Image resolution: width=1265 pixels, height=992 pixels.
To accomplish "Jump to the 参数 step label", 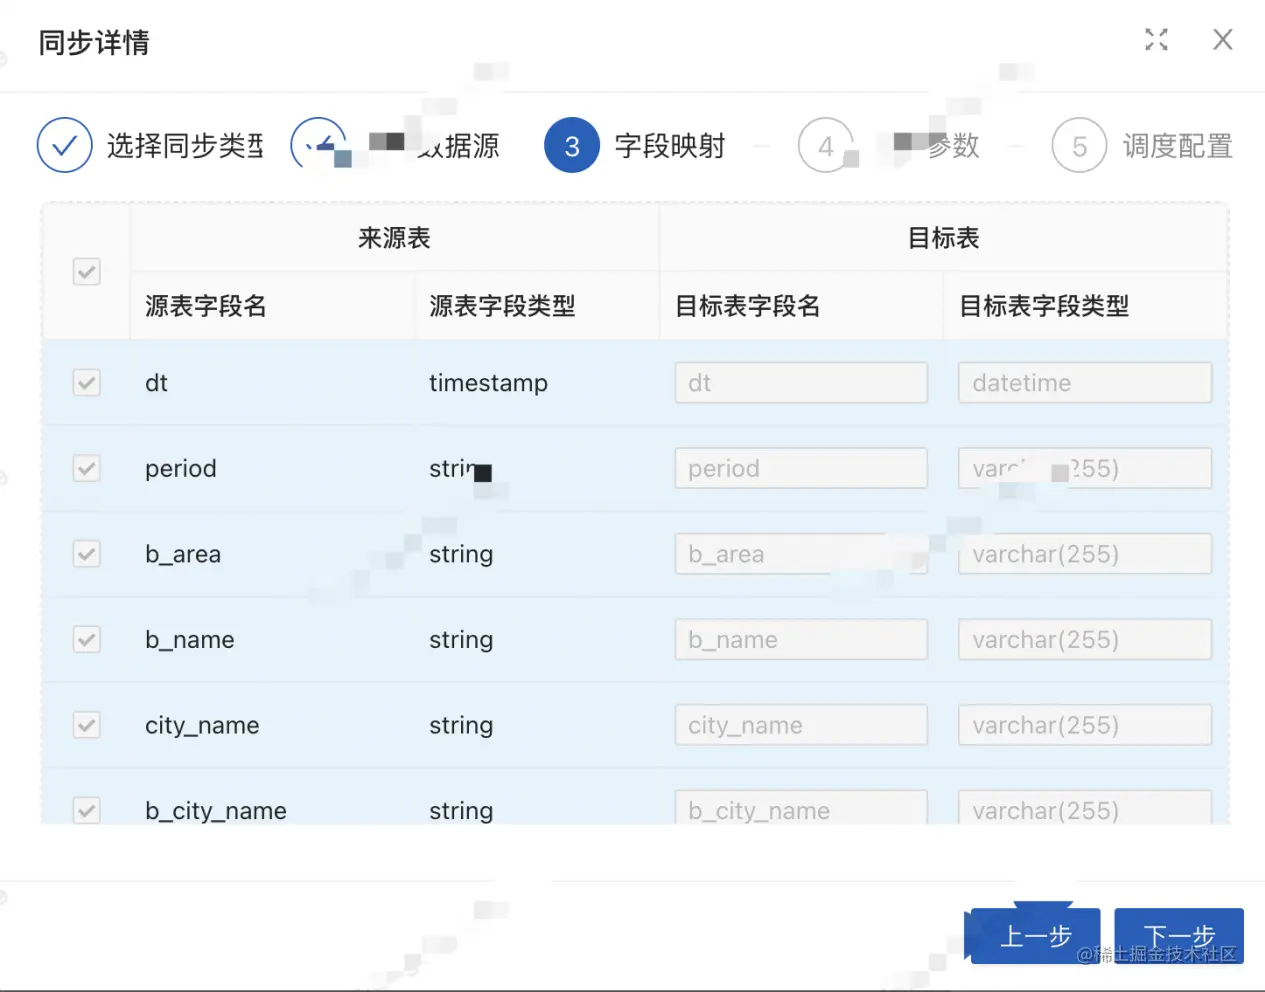I will pos(952,146).
